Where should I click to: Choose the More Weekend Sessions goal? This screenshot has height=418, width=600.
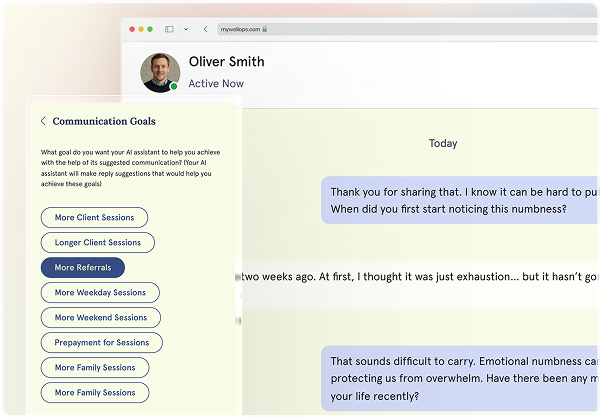tap(100, 317)
